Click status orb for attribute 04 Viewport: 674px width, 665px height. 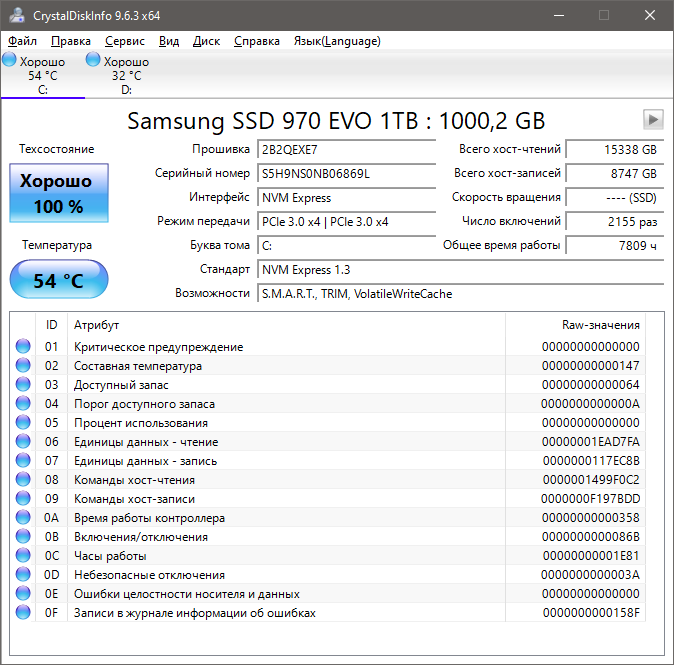pyautogui.click(x=23, y=403)
